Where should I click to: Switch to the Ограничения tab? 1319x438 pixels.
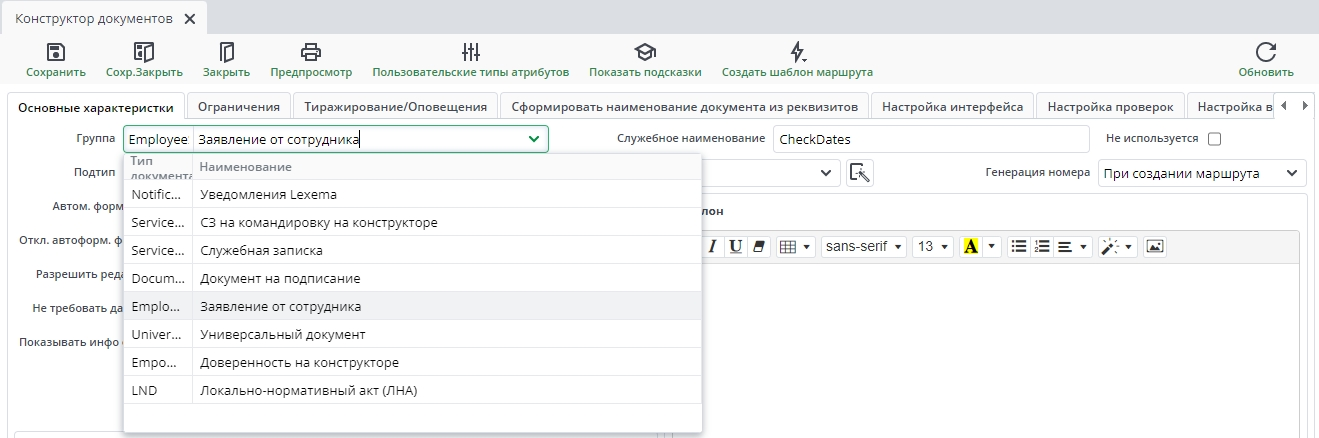tap(238, 106)
